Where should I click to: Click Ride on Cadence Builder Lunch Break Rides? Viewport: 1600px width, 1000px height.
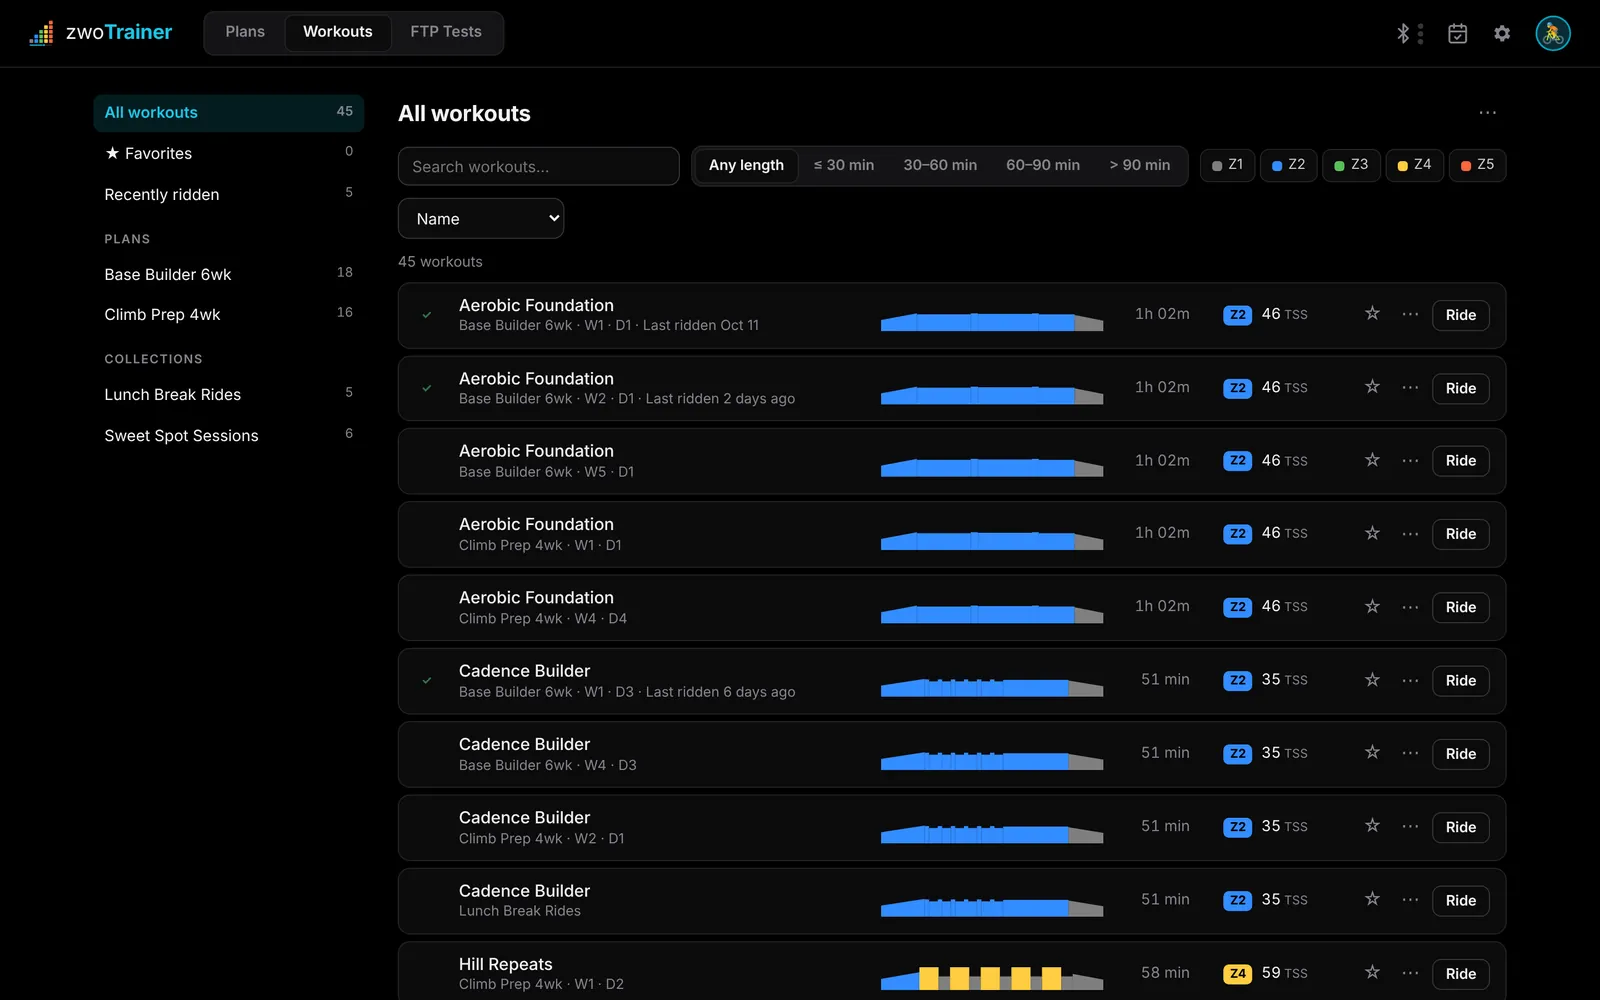coord(1460,901)
